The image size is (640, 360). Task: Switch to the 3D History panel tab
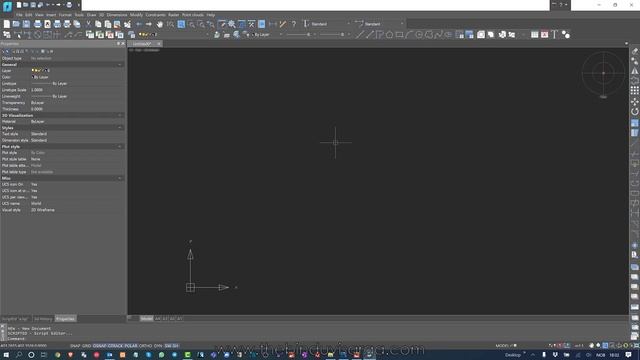tap(43, 319)
